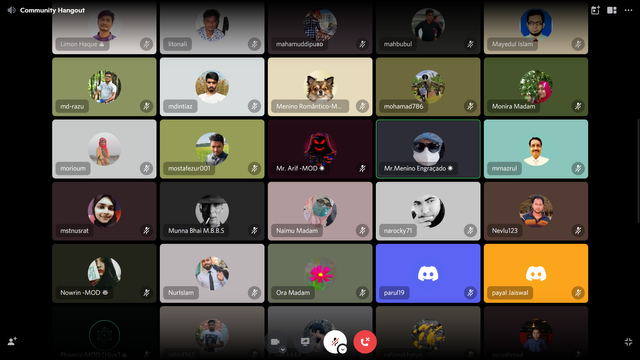Unmute your microphone in the call controls
The width and height of the screenshot is (640, 360).
coord(335,342)
